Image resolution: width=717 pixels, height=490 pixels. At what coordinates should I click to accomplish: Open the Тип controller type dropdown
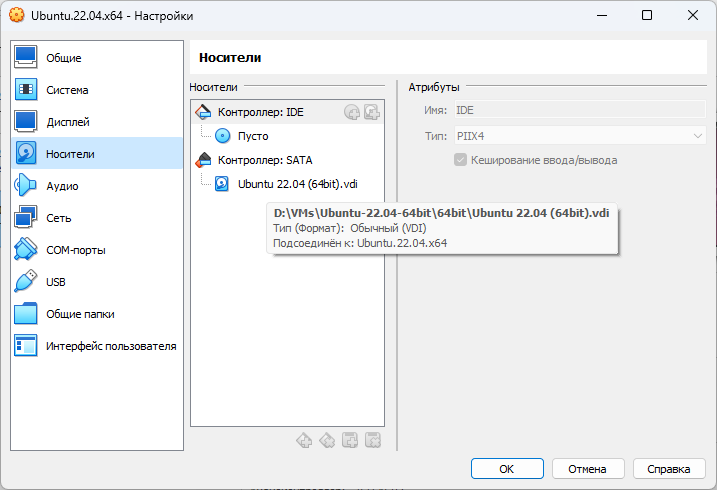[579, 136]
